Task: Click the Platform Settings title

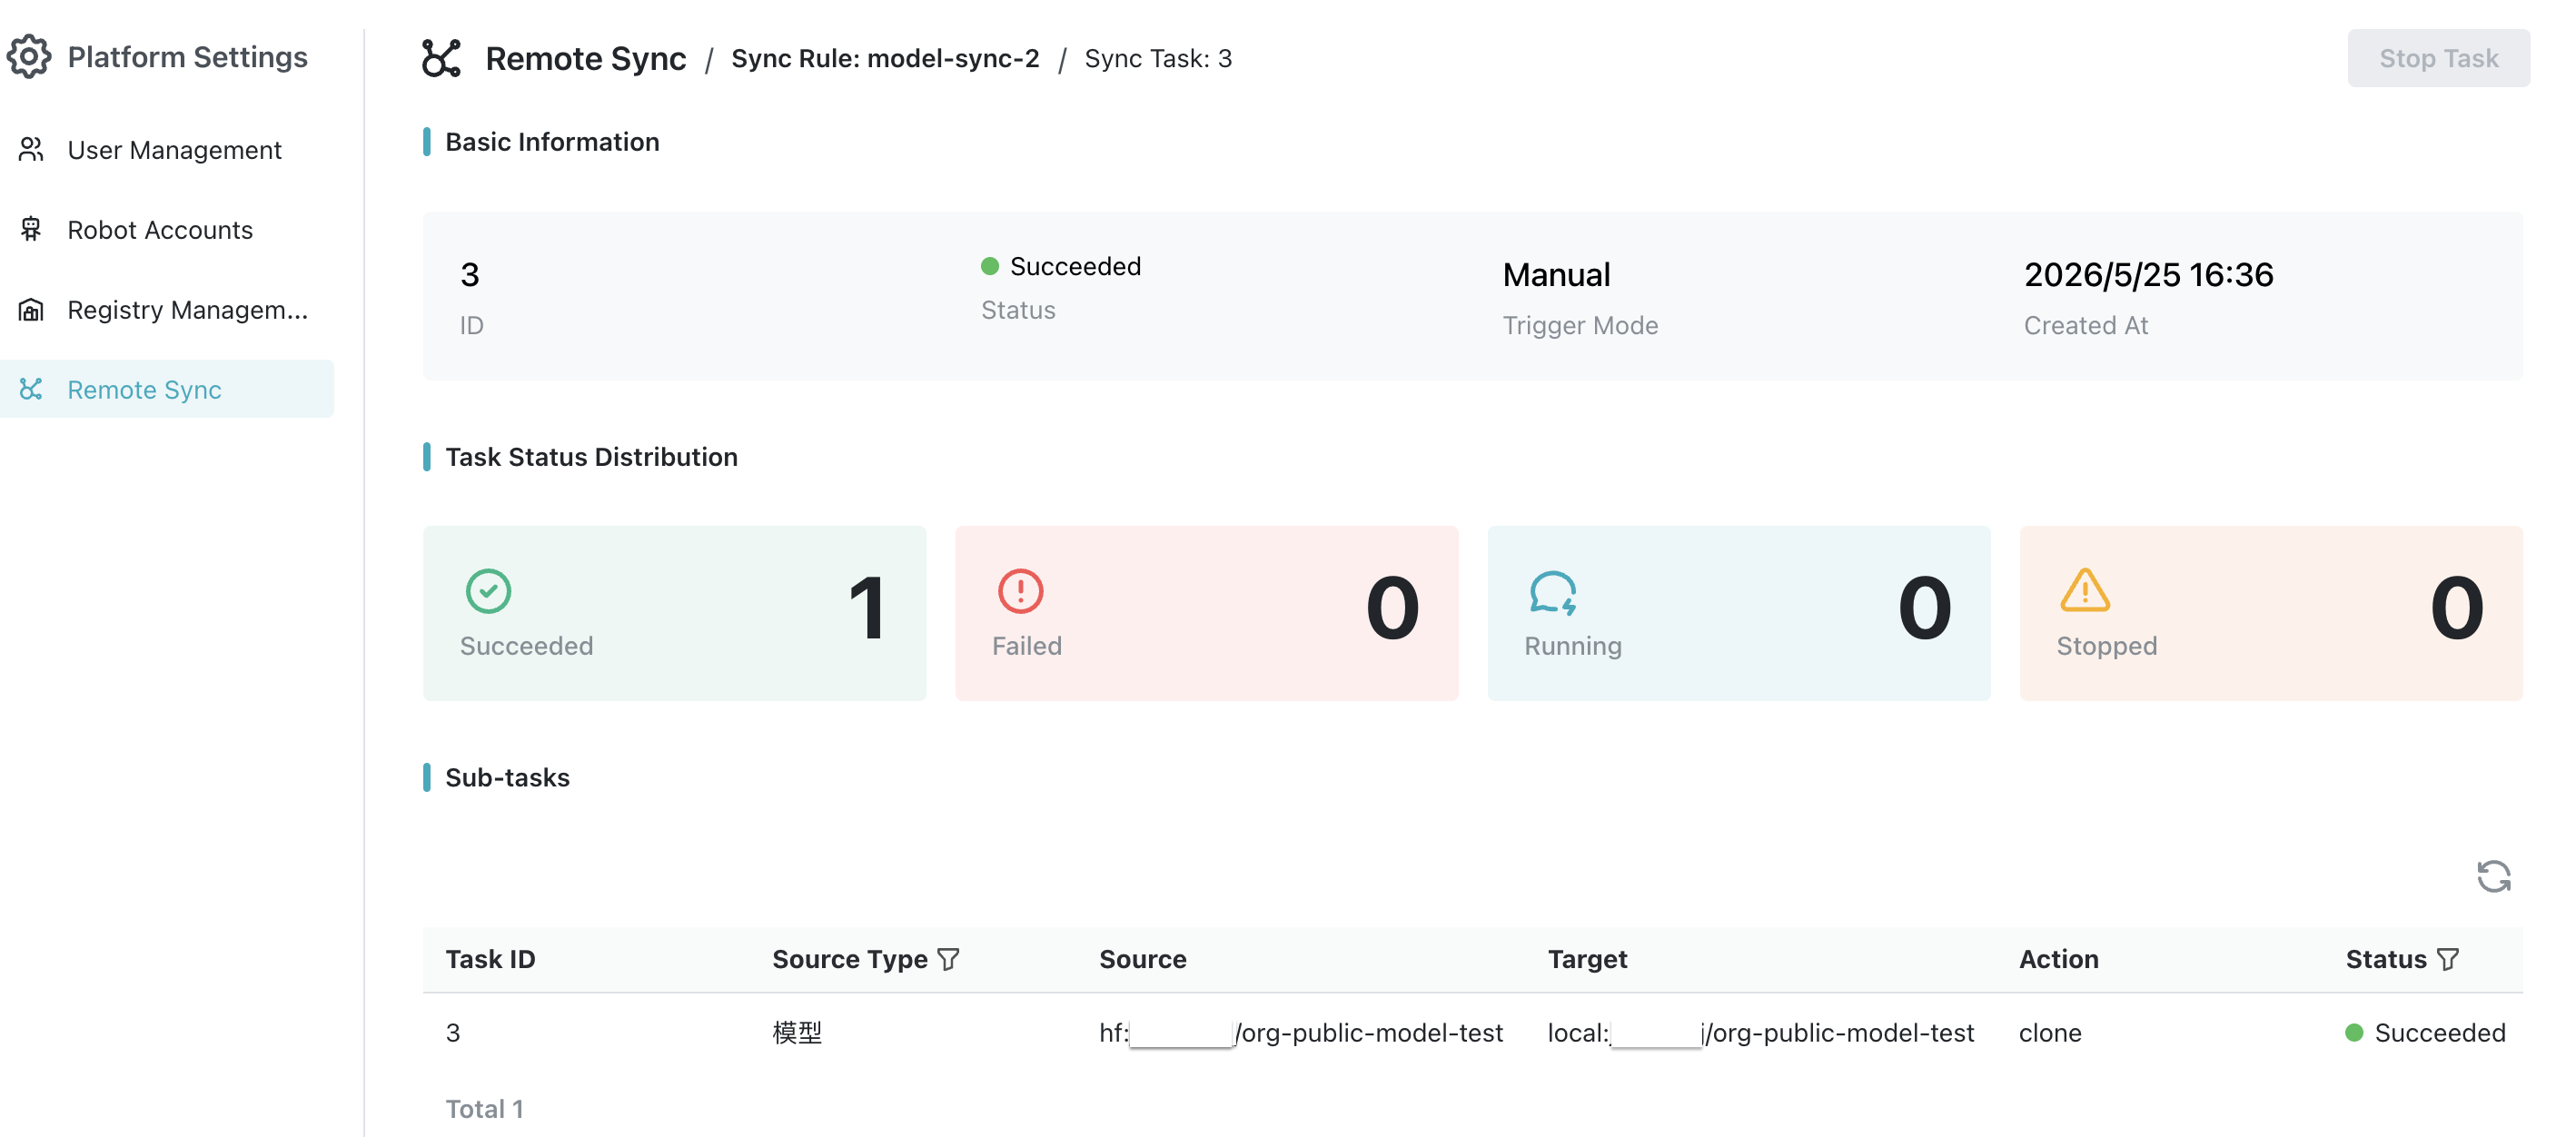Action: click(x=187, y=57)
